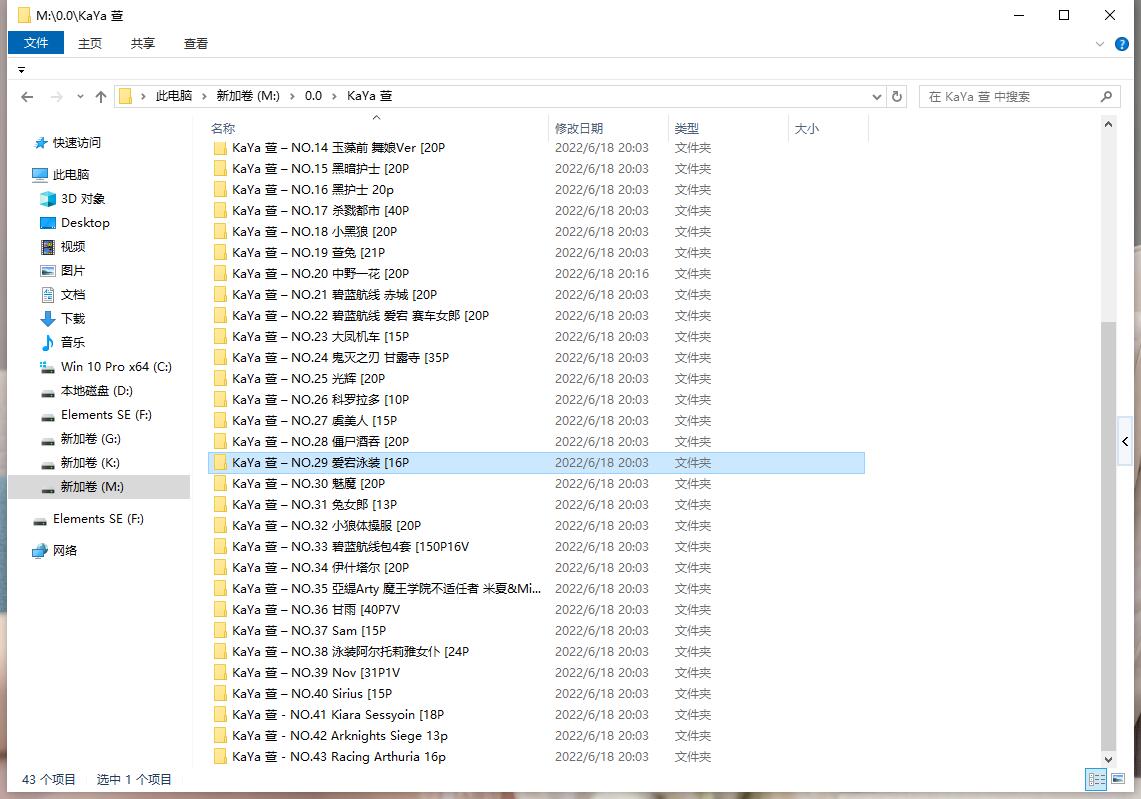Select folder NO.29 爱宕泳装 [16P
The image size is (1141, 799).
(x=536, y=463)
